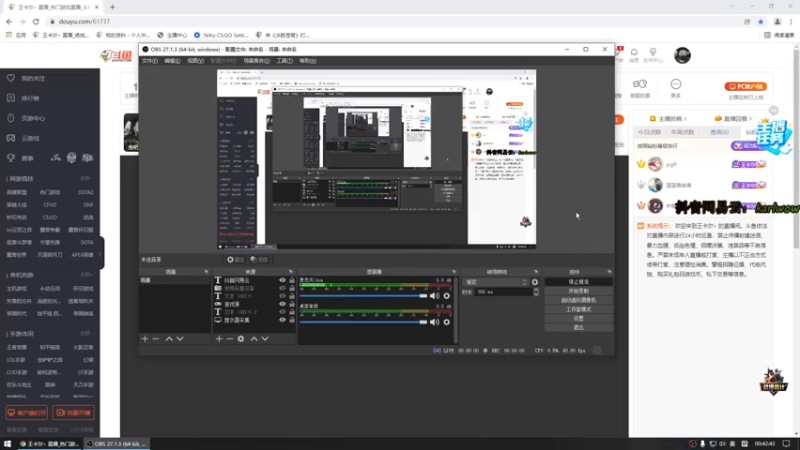Expand the 主播投稿 chevron link
This screenshot has width=800, height=450.
668,119
